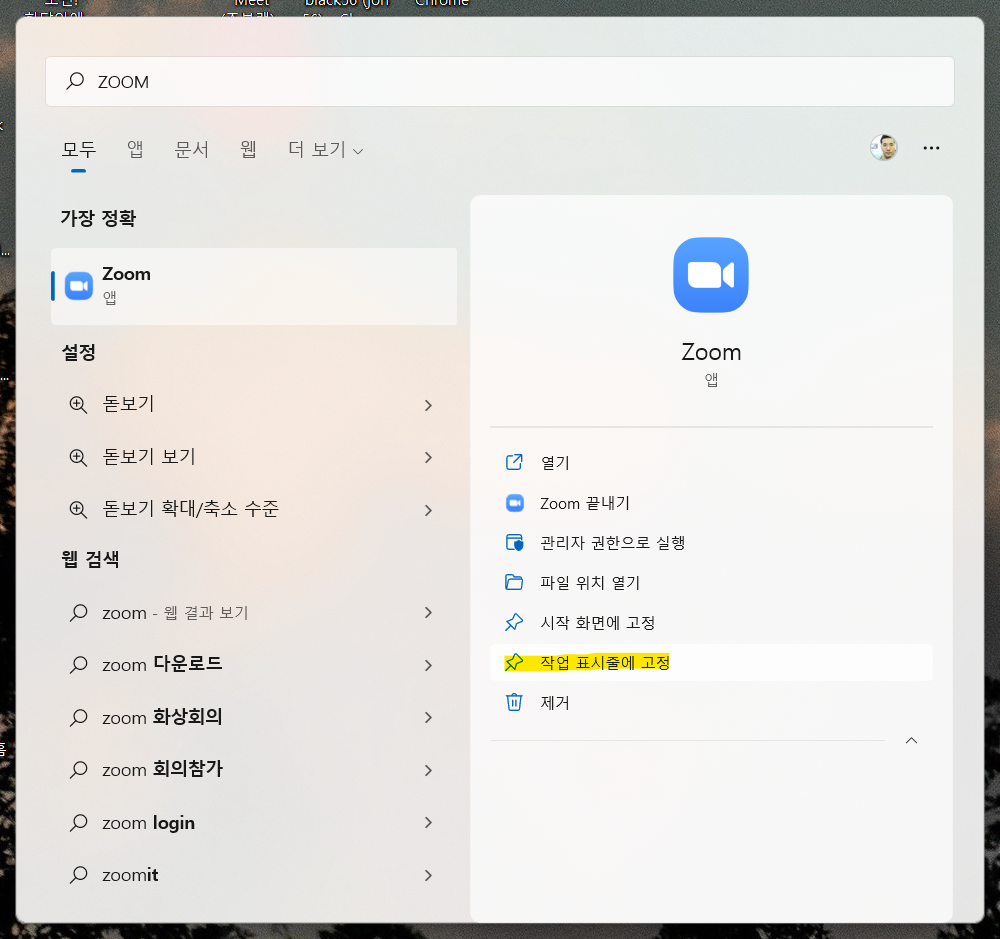Expand chevron next to 돋보기 확대/축소 수준

(x=429, y=510)
